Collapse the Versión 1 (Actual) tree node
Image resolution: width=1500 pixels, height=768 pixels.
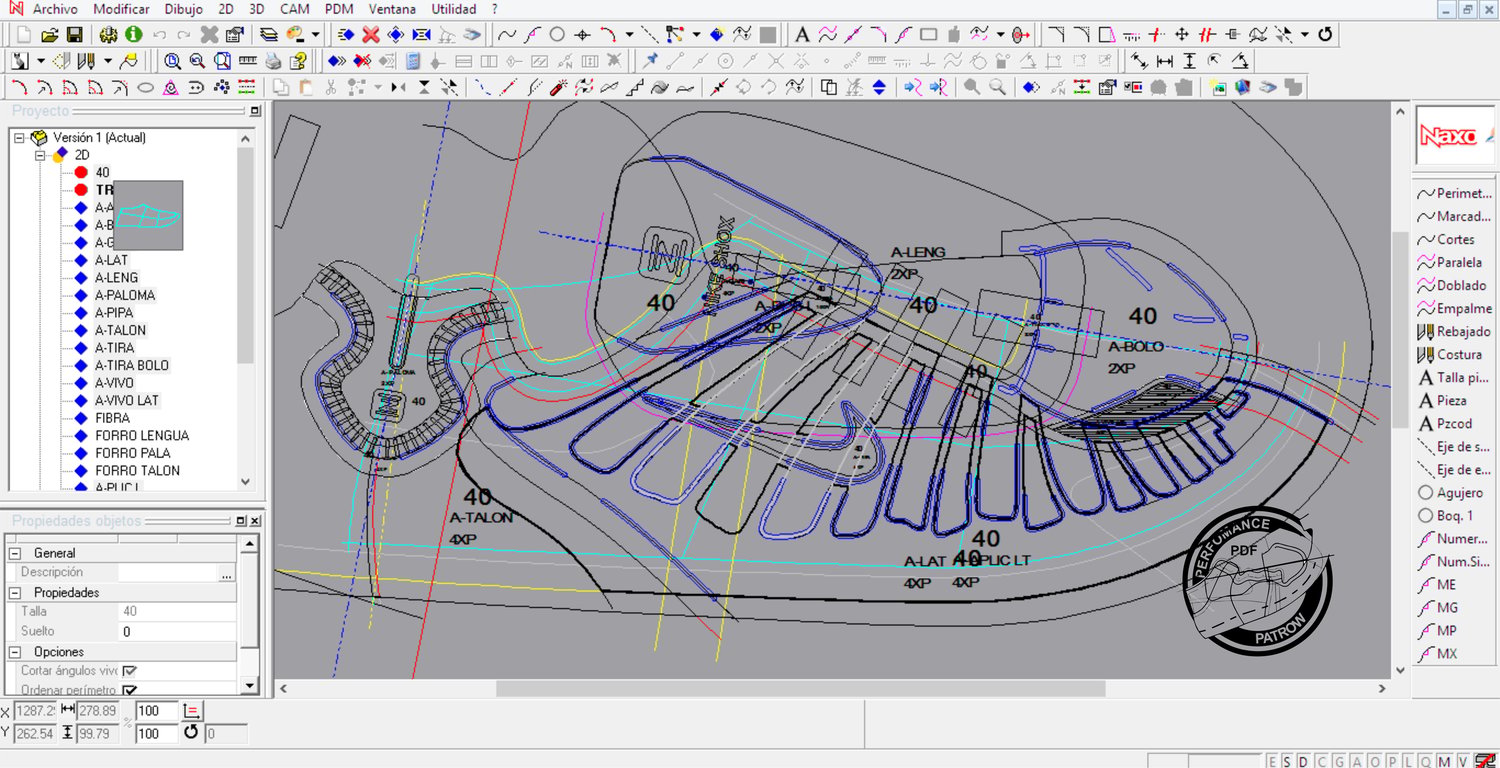[x=19, y=138]
